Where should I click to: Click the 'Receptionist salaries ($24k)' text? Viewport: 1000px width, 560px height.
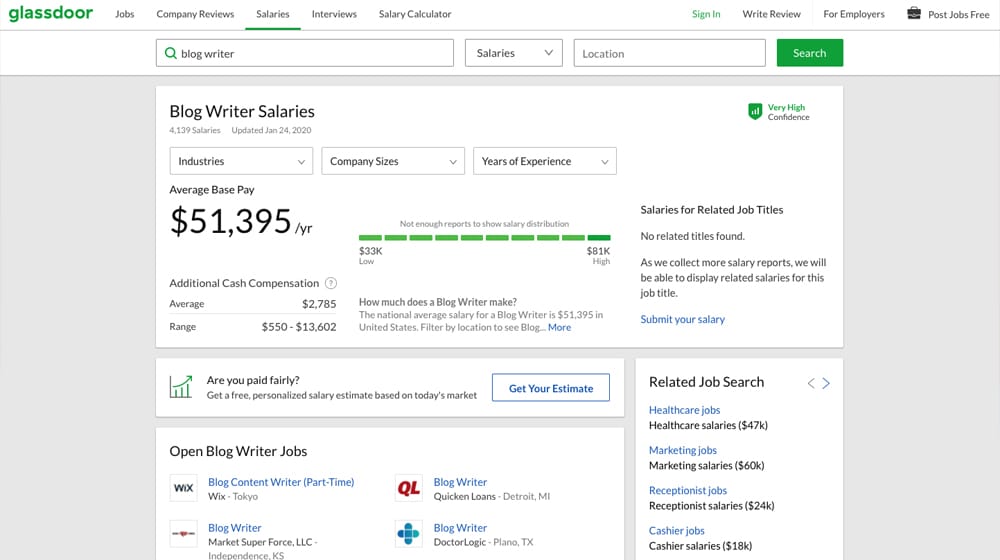click(x=711, y=506)
